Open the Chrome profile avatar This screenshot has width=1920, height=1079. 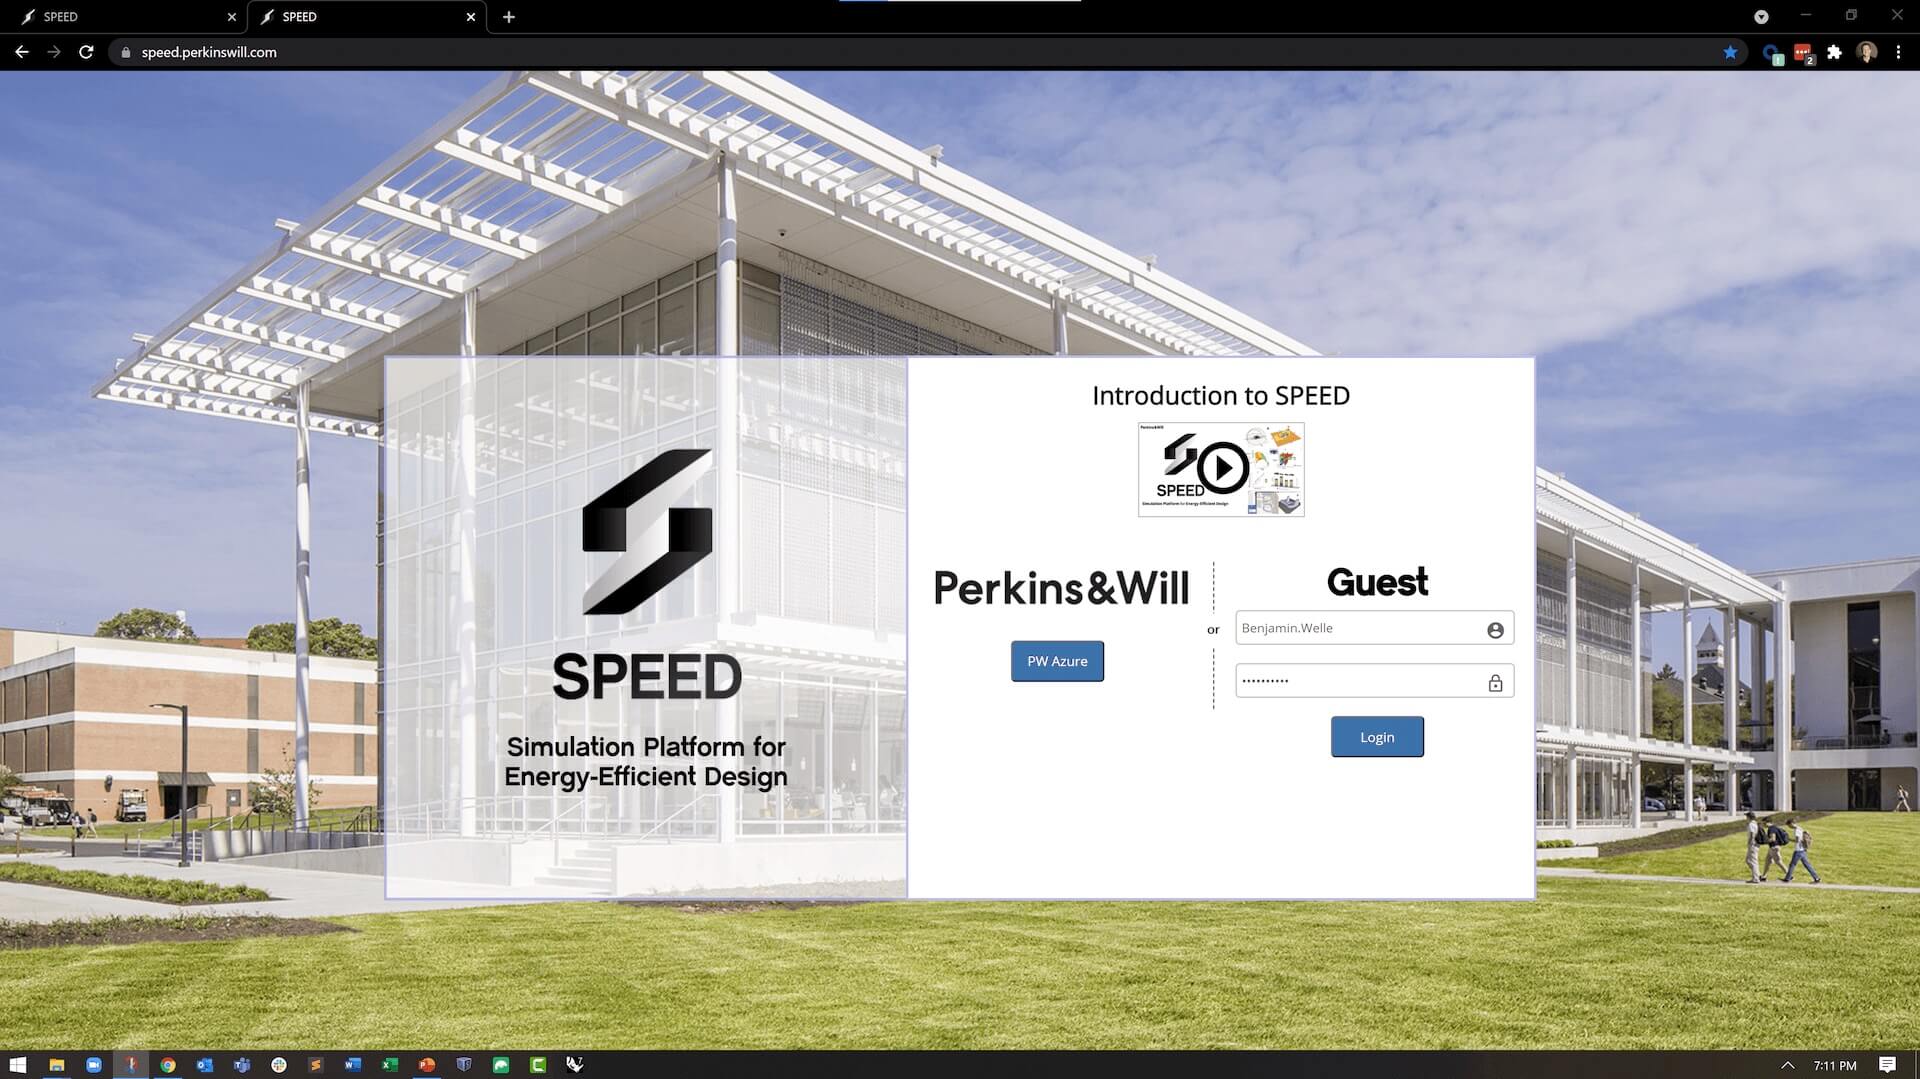tap(1866, 52)
